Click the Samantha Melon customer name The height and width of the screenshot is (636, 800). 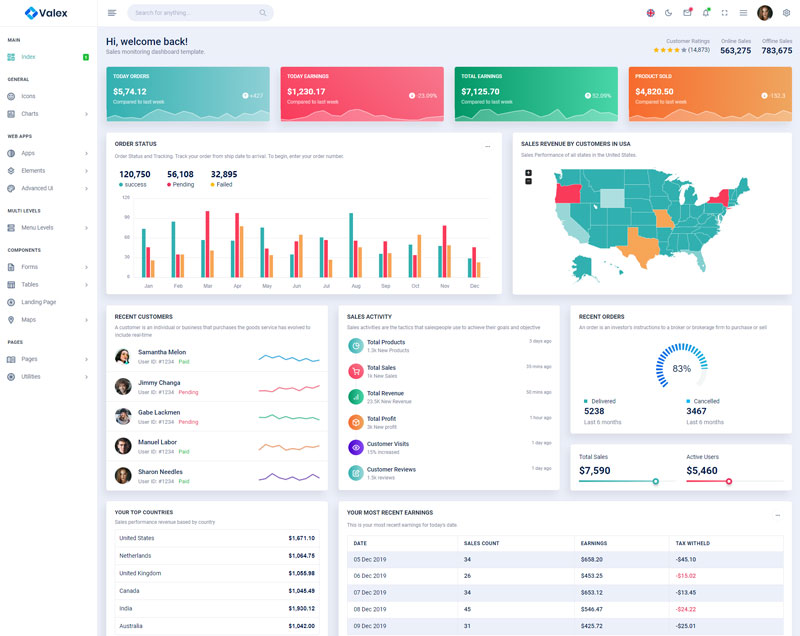[x=162, y=352]
